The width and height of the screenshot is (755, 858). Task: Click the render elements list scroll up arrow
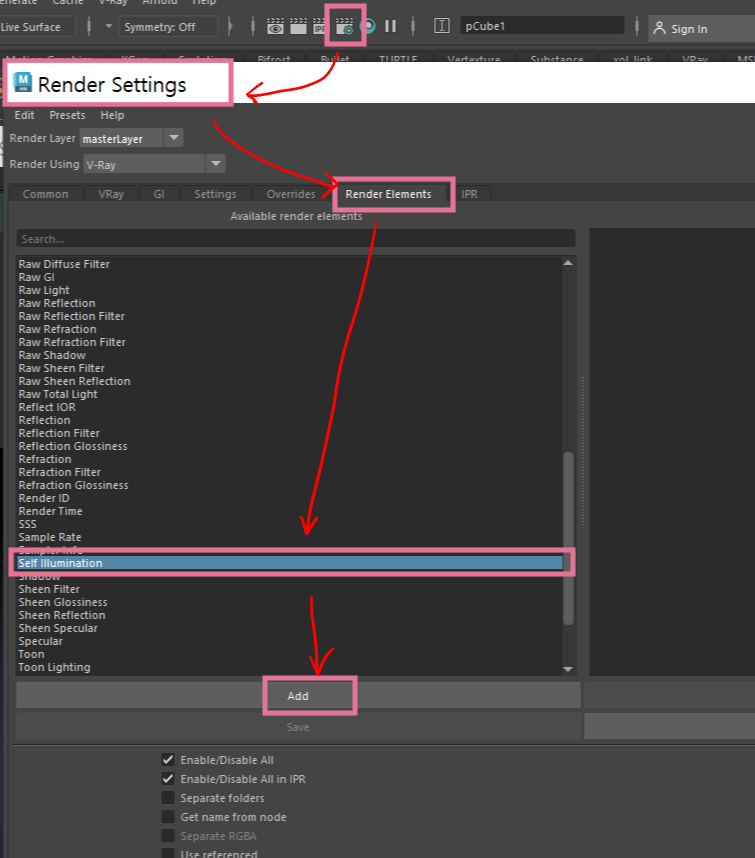pos(568,263)
